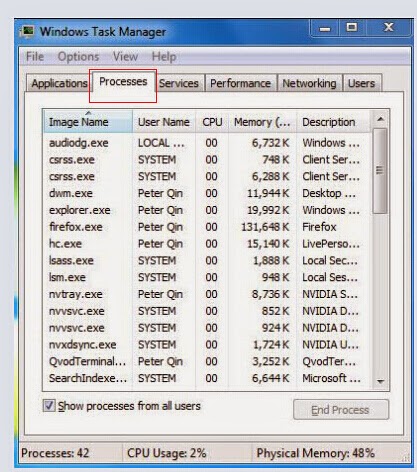Select the SearchIndexe... process row
The height and width of the screenshot is (472, 417).
207,378
